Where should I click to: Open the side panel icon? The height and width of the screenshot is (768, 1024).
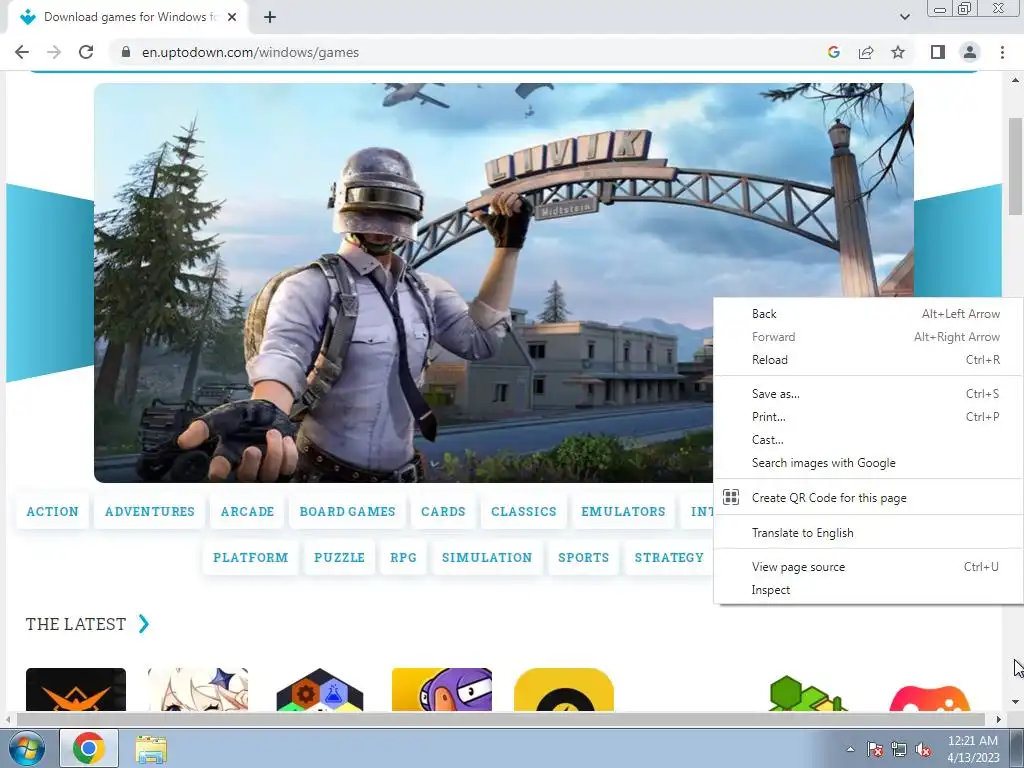tap(938, 52)
